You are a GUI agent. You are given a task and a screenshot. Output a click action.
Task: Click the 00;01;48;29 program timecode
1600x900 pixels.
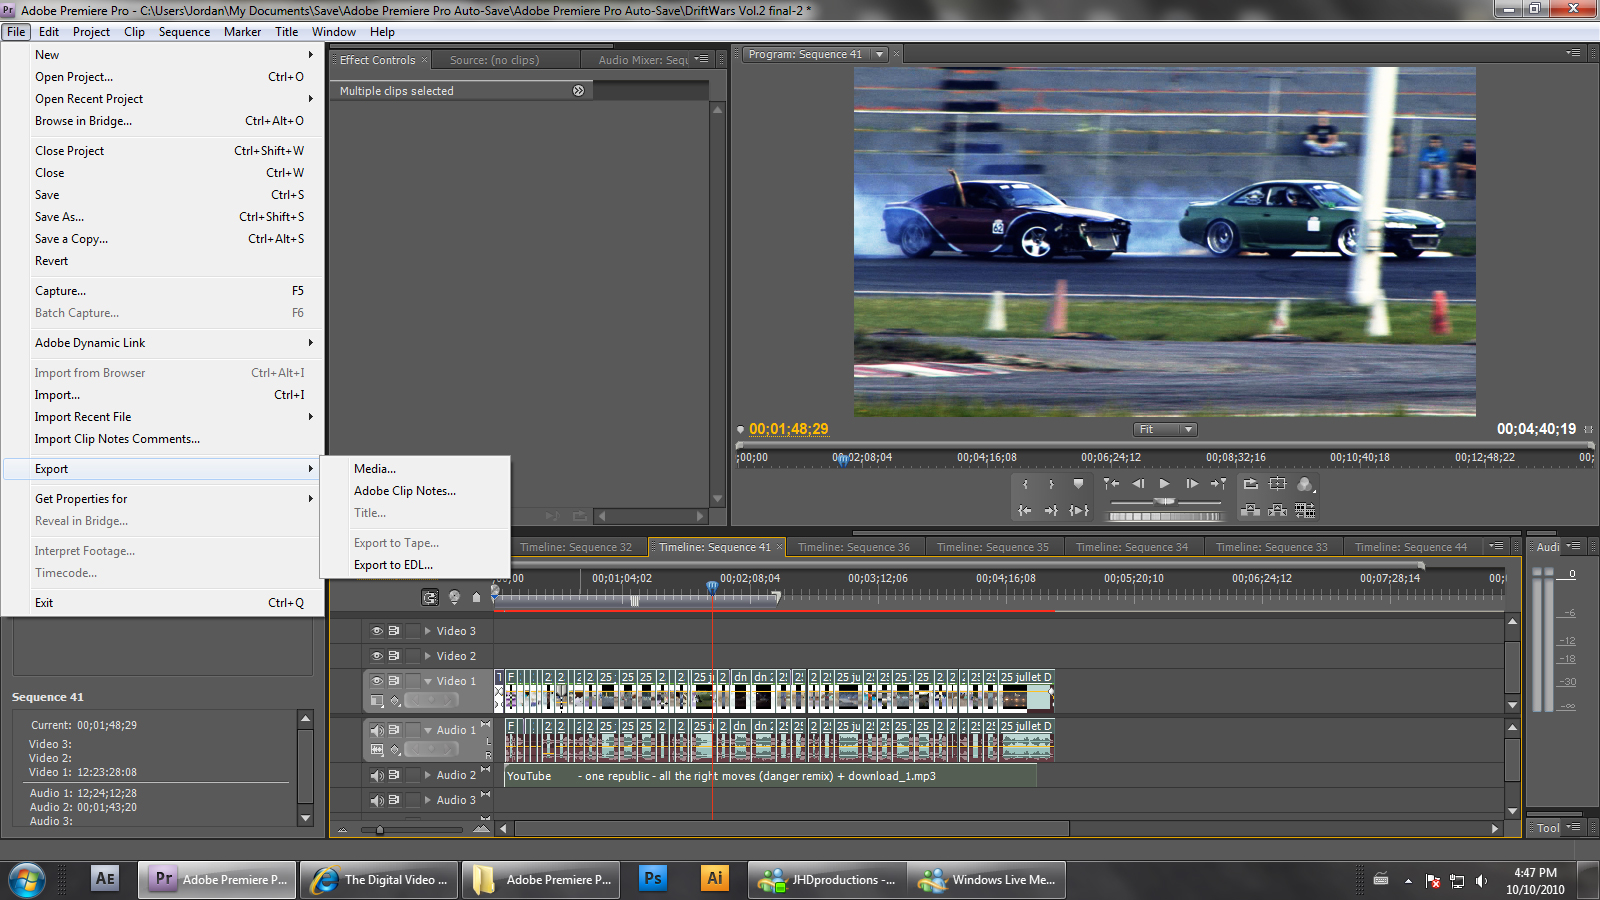coord(788,429)
